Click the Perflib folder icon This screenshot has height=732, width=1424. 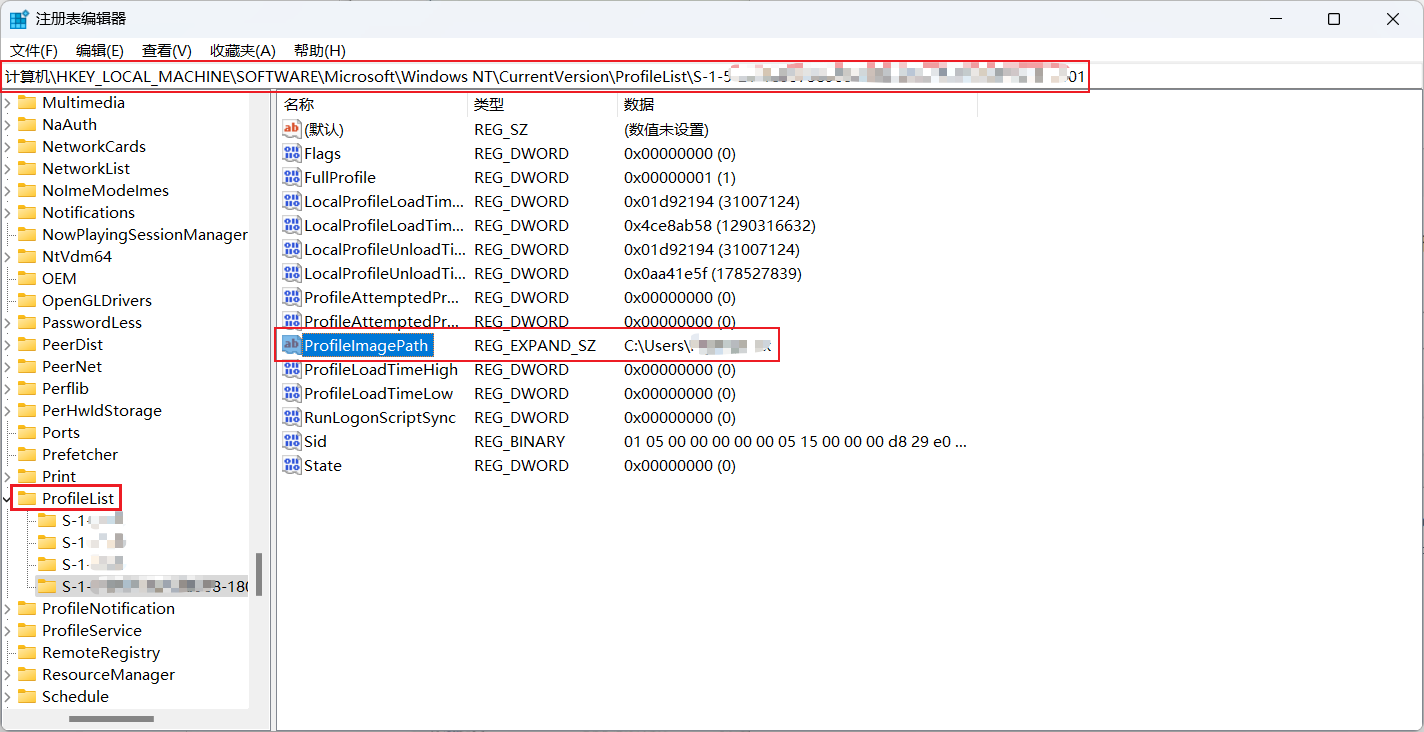pos(27,388)
